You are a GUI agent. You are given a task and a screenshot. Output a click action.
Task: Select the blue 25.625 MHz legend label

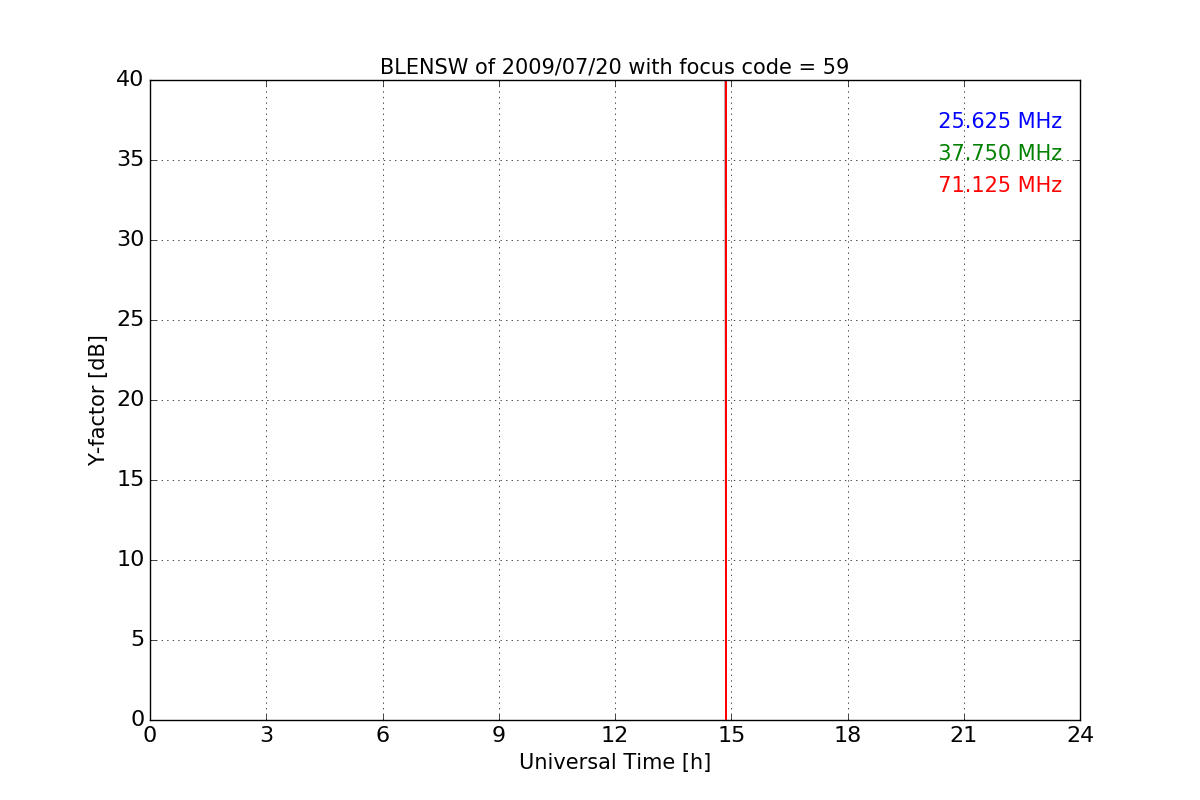tap(1000, 121)
